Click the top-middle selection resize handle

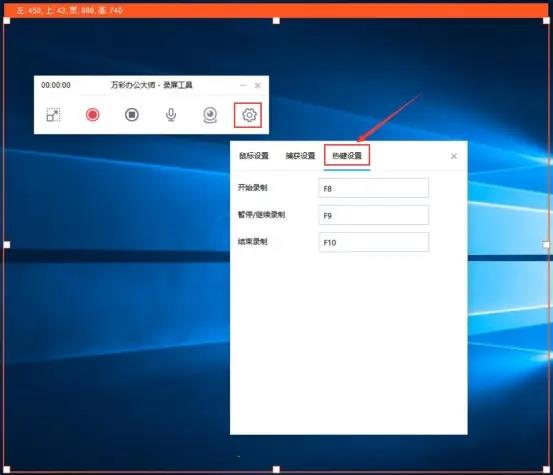click(x=276, y=21)
